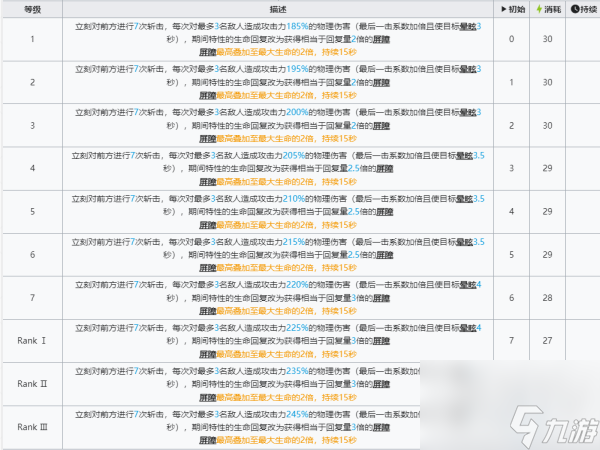The width and height of the screenshot is (600, 450).
Task: Click cost value 28 in level 7 row
Action: coord(548,298)
